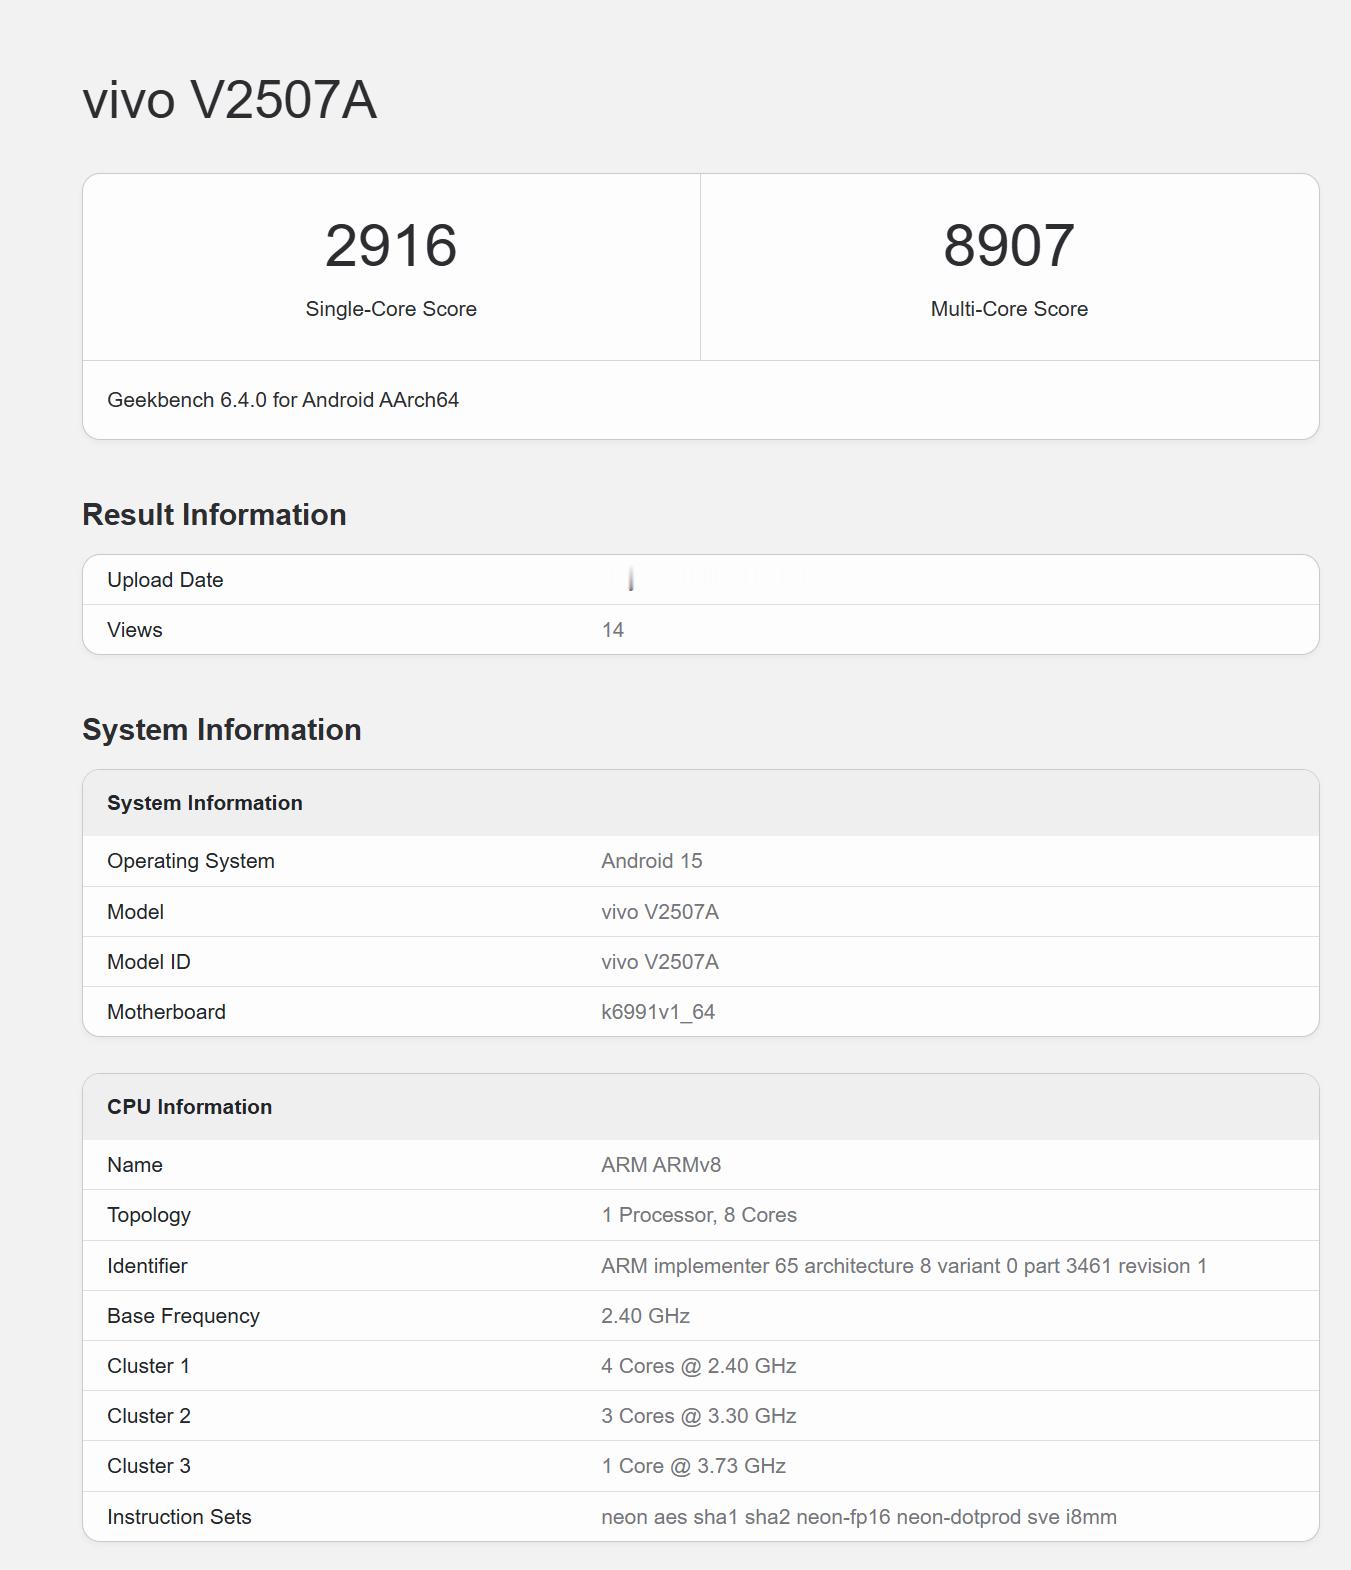Select the Model ID value vivo V2507A

[x=660, y=962]
